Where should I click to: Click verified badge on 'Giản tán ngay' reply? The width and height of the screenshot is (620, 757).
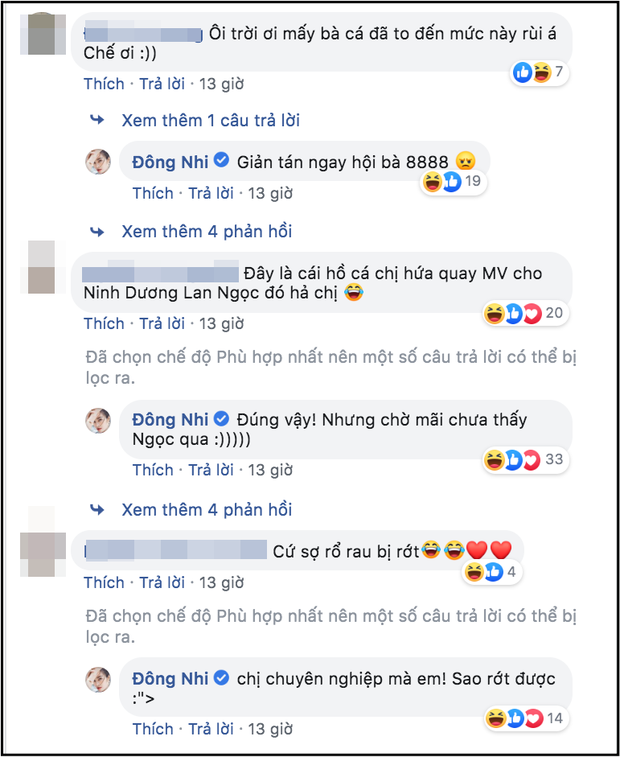click(x=221, y=160)
